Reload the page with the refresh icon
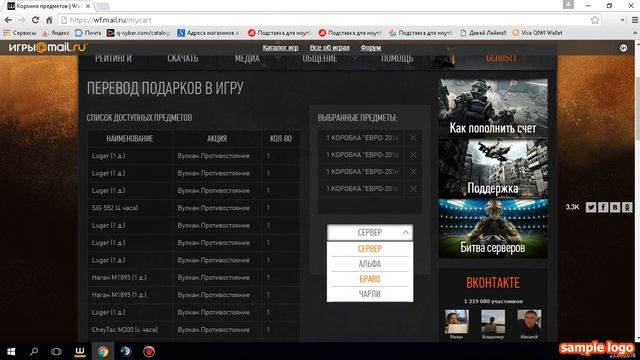640x360 pixels. click(36, 20)
